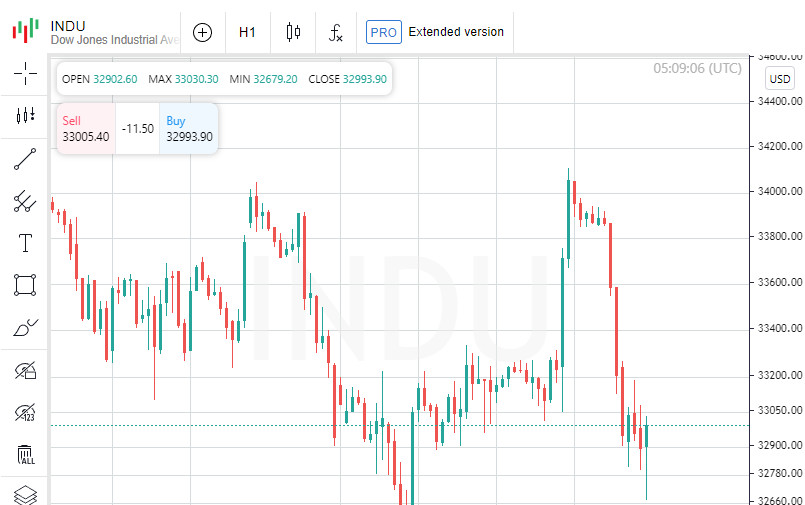
Task: Delete all drawings with the trash icon
Action: point(25,455)
